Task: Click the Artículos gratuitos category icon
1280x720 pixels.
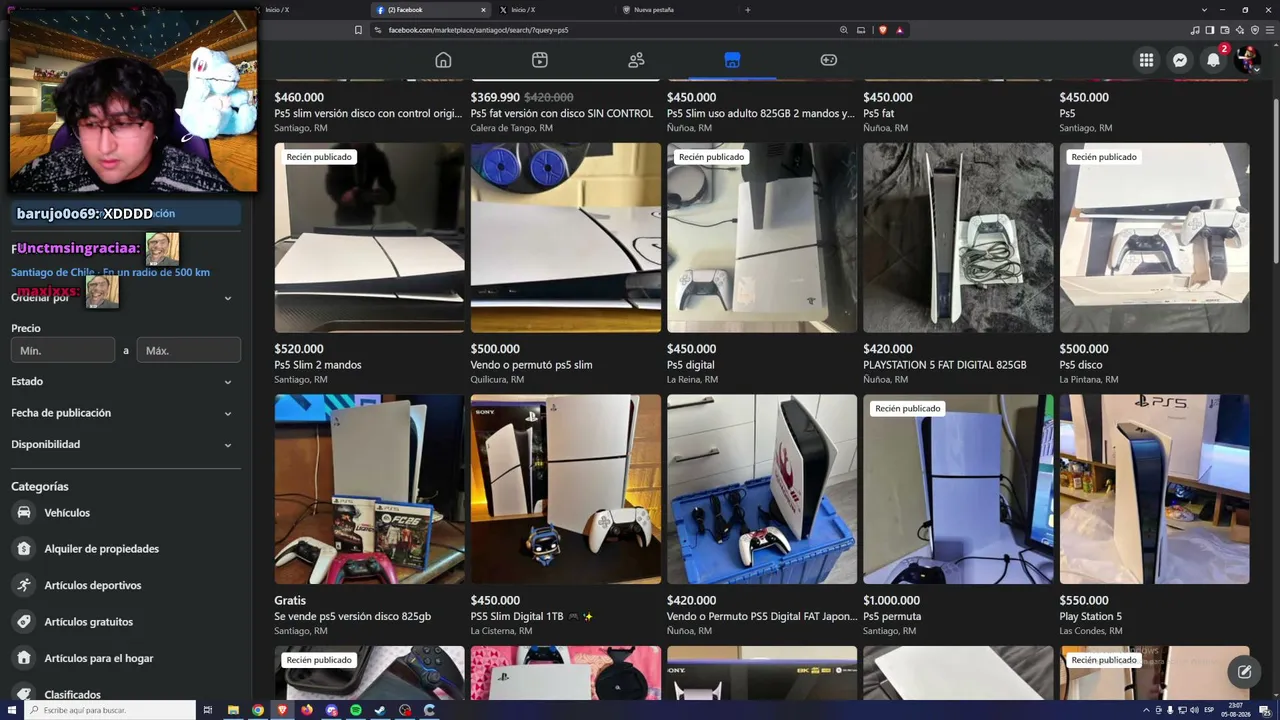Action: (23, 622)
